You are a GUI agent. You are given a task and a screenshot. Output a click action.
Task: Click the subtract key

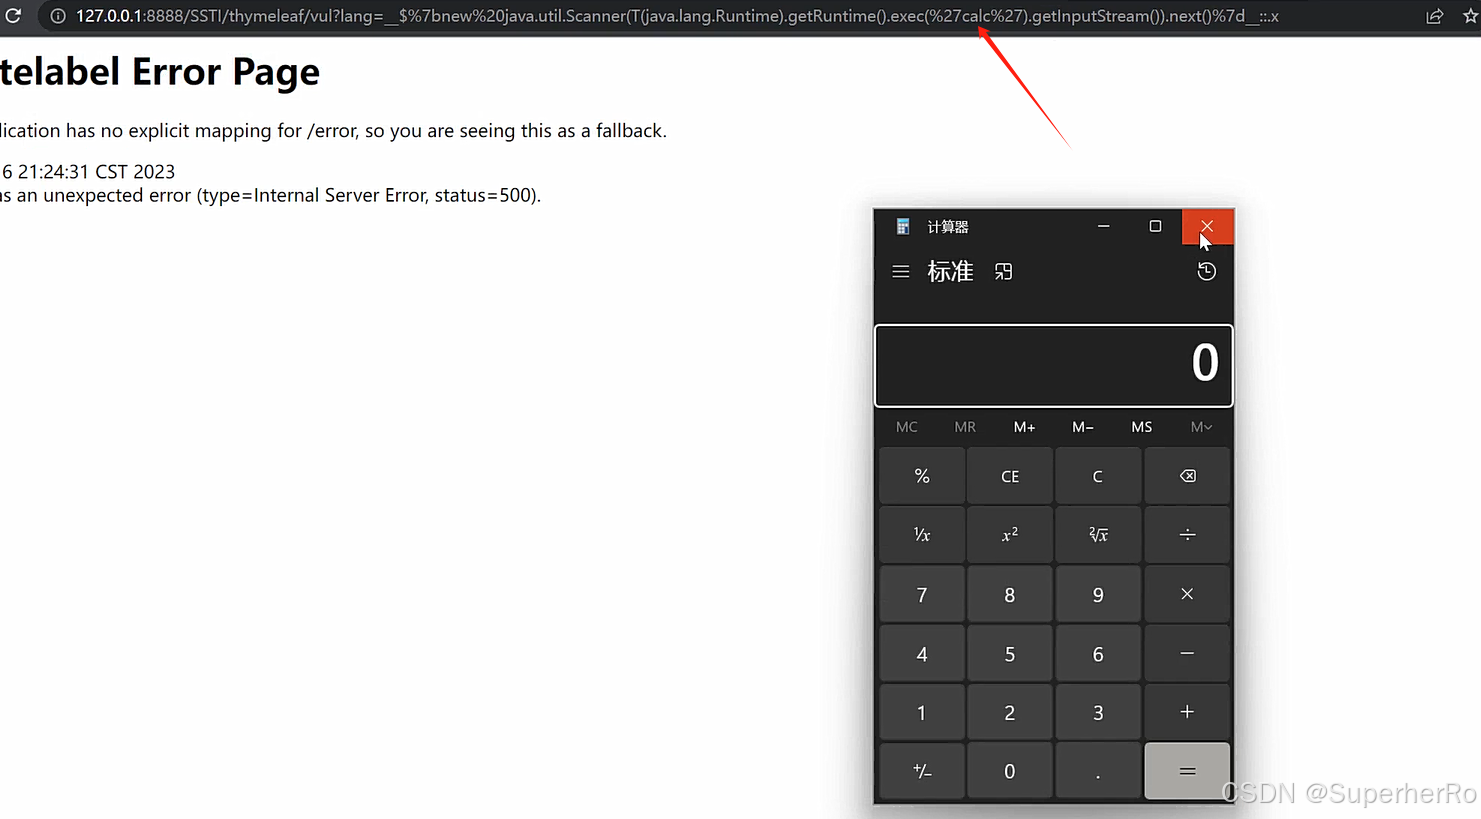[1187, 653]
